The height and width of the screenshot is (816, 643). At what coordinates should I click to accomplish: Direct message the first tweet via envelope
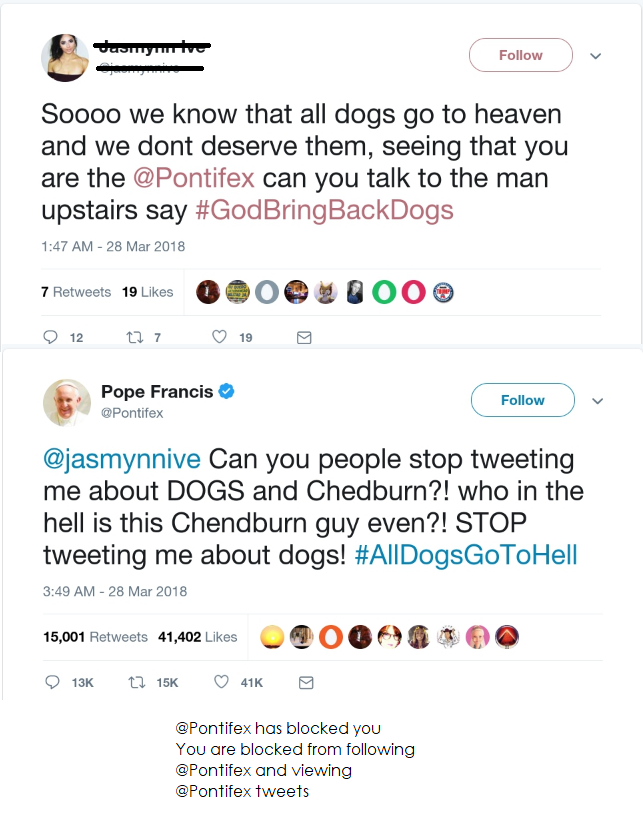coord(304,338)
